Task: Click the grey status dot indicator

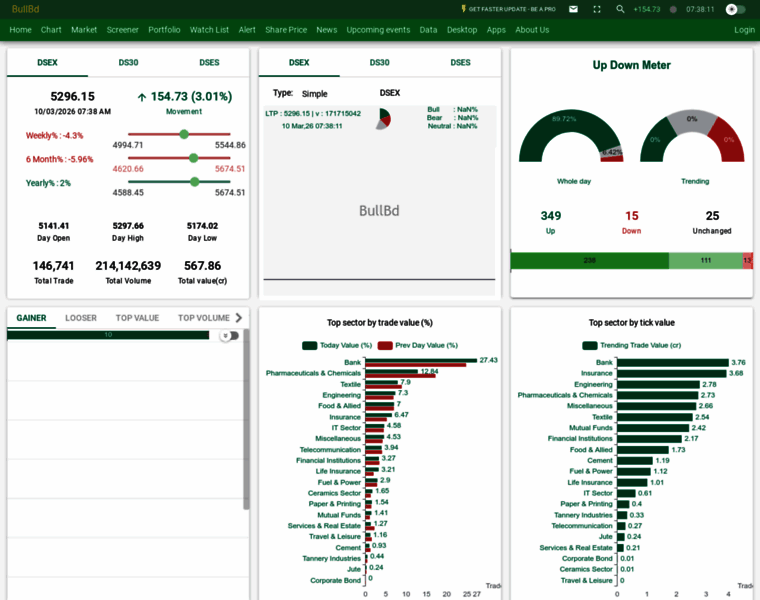Action: (673, 9)
